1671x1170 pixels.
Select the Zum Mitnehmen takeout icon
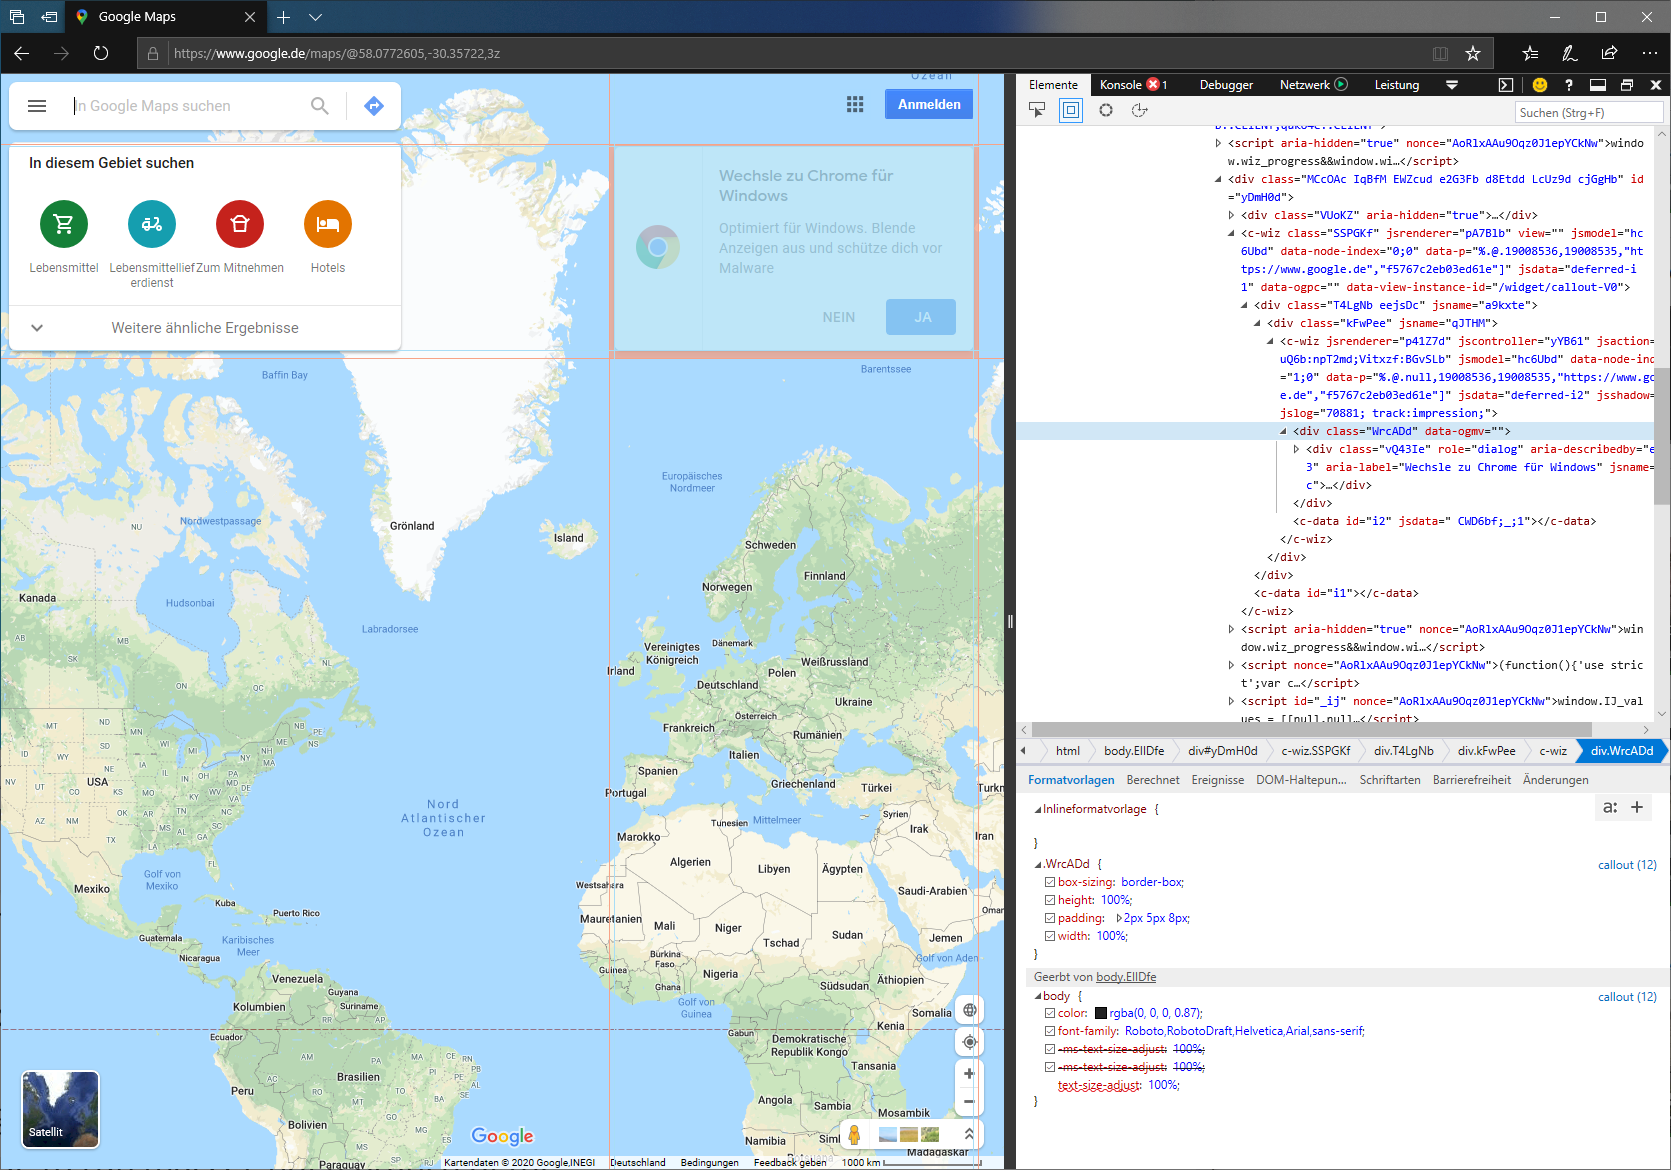click(x=240, y=224)
